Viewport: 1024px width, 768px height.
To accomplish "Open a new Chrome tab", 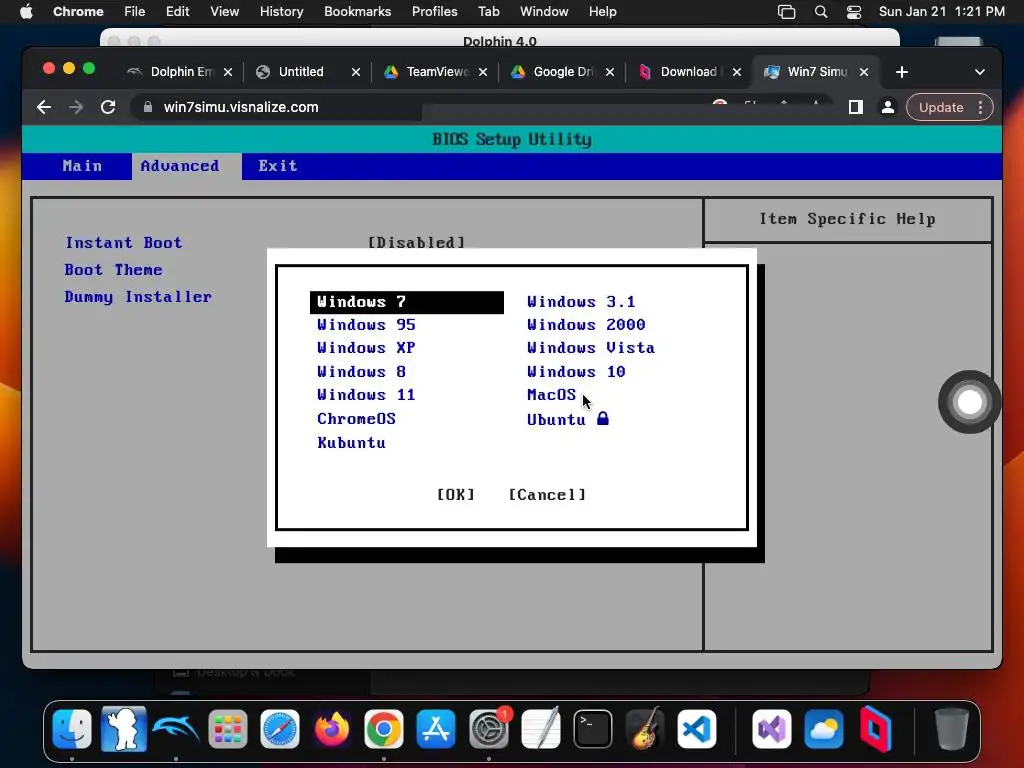I will tap(902, 72).
